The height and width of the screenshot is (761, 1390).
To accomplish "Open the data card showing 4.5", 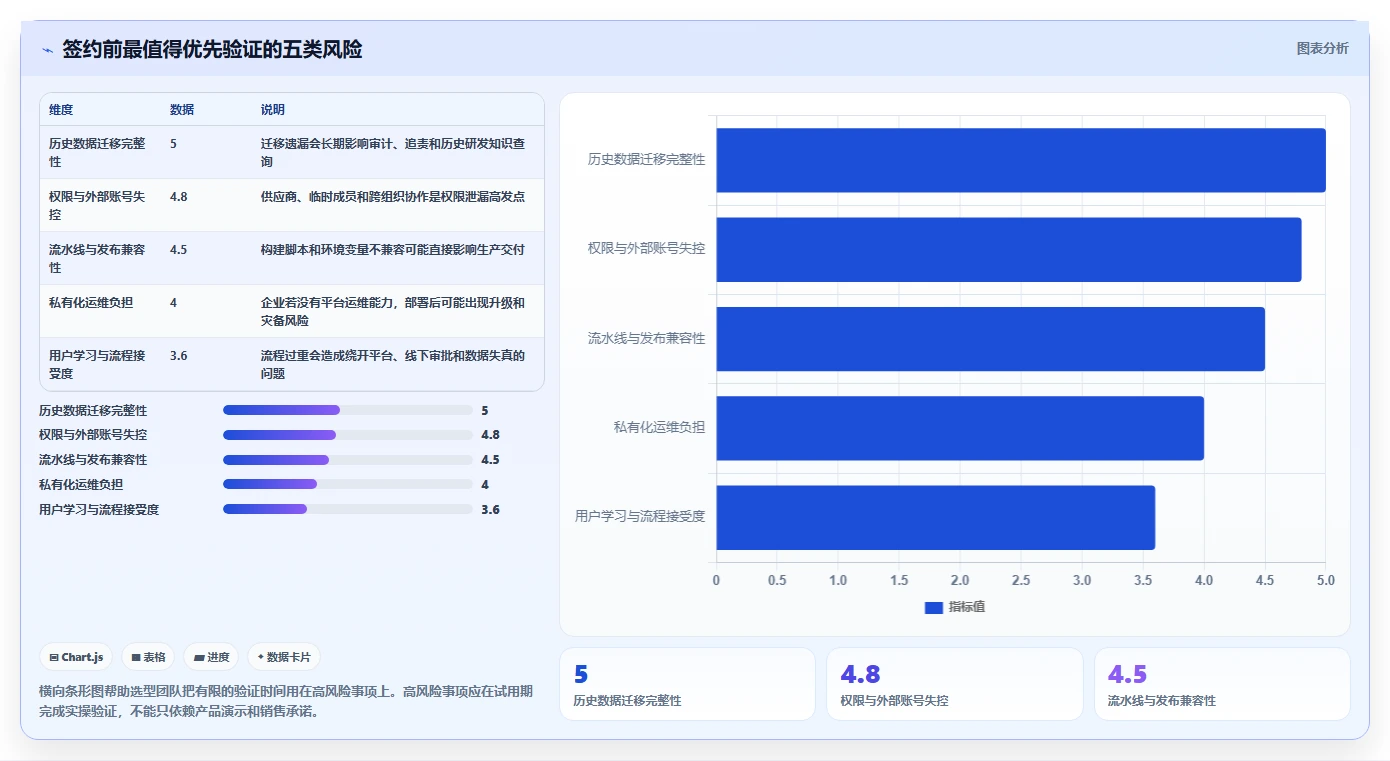I will (1222, 684).
